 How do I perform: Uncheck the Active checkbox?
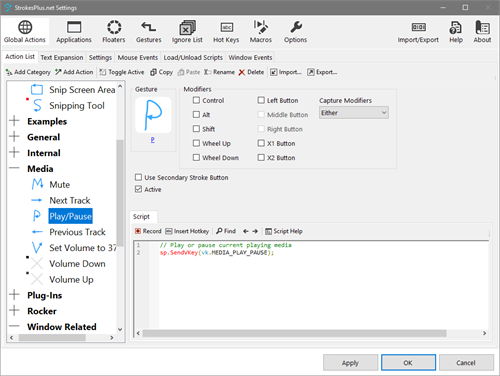pos(138,189)
